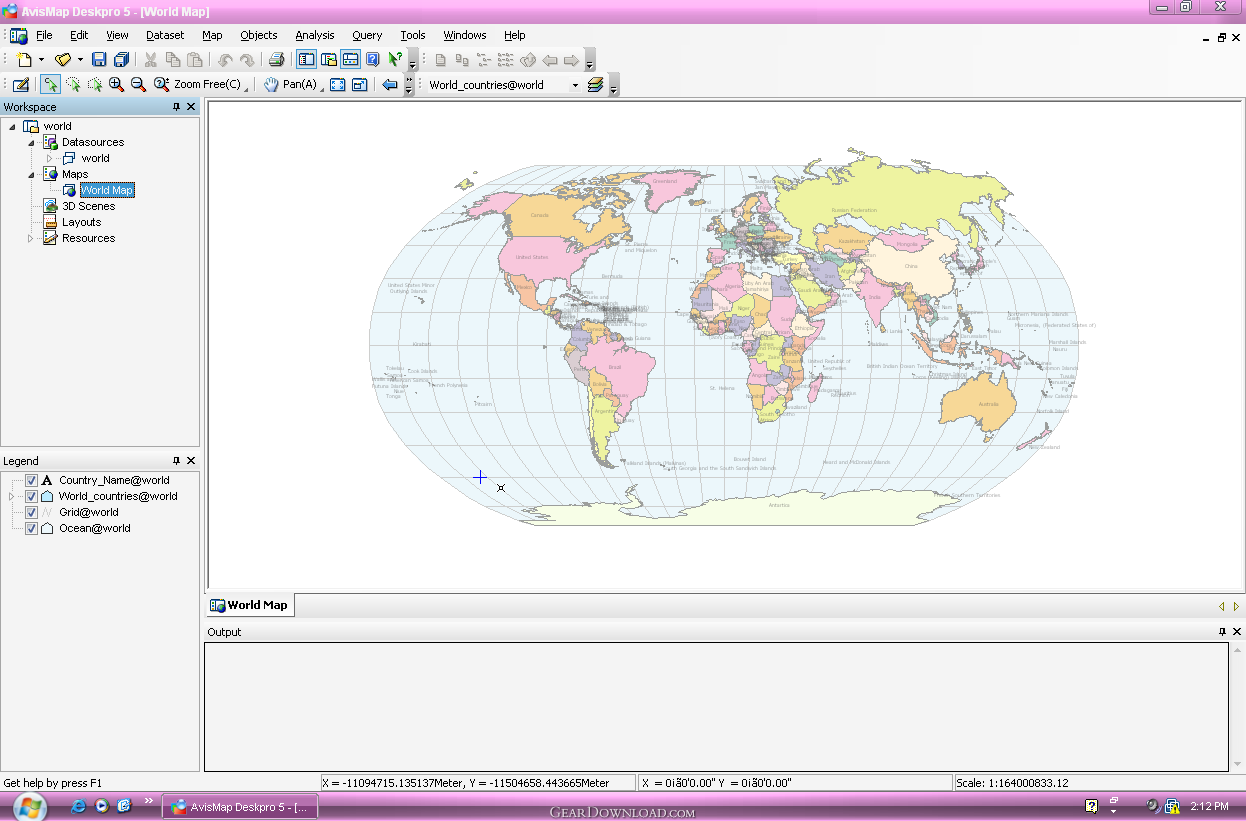Select the Zoom In magnifier tool
Viewport: 1246px width, 821px height.
(117, 85)
